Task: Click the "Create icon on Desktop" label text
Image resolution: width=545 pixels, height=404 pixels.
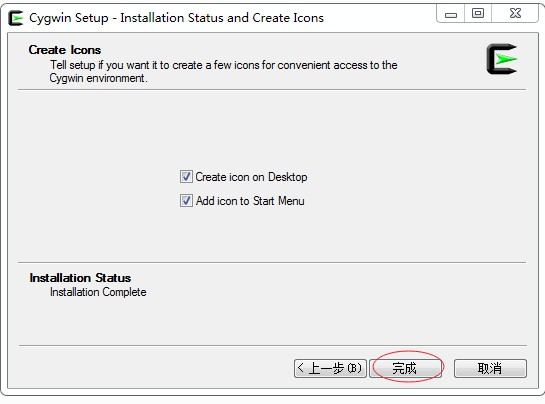Action: [251, 177]
